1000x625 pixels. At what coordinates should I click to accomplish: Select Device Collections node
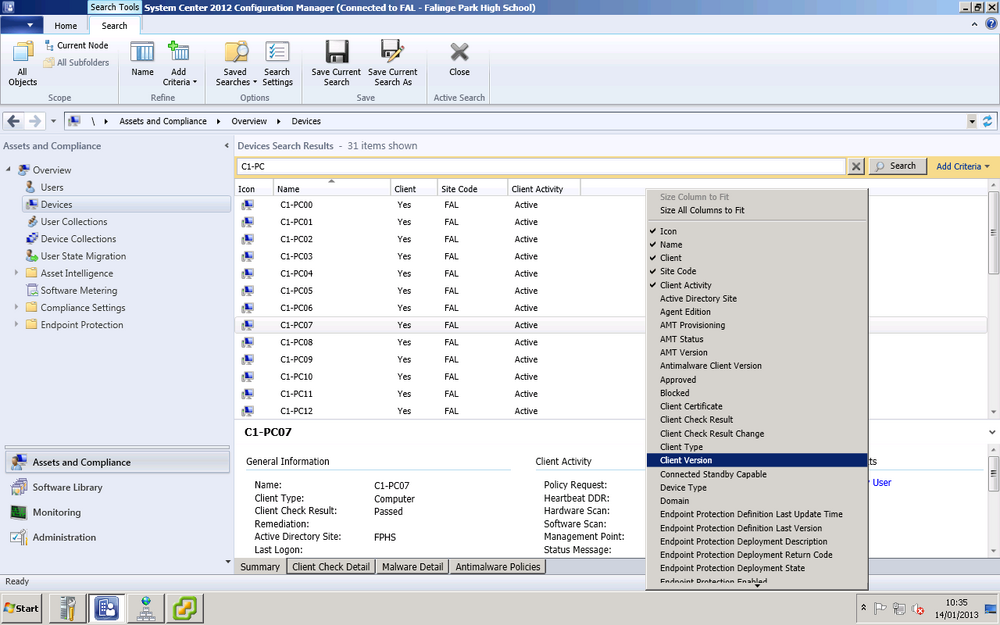[x=78, y=239]
